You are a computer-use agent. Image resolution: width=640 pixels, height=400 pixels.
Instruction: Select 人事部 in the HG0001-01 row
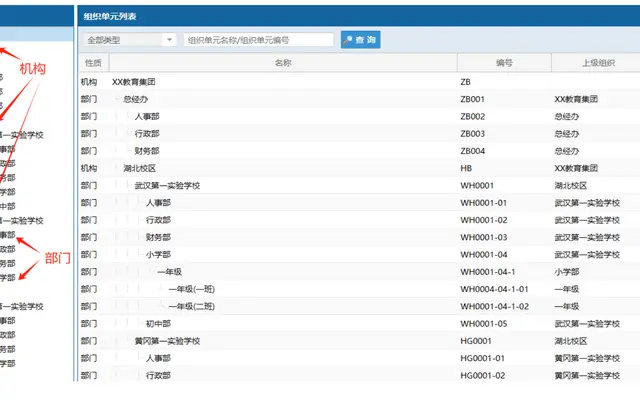[x=158, y=358]
